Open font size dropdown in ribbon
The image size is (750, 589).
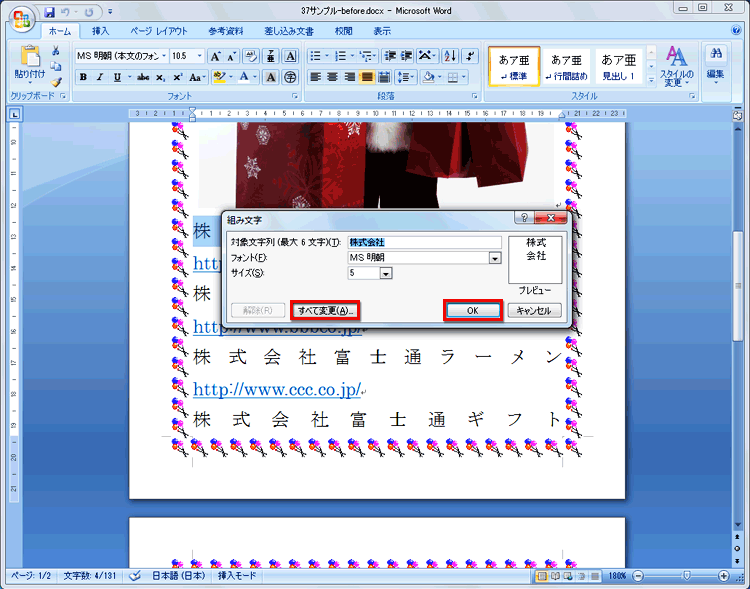click(x=200, y=56)
